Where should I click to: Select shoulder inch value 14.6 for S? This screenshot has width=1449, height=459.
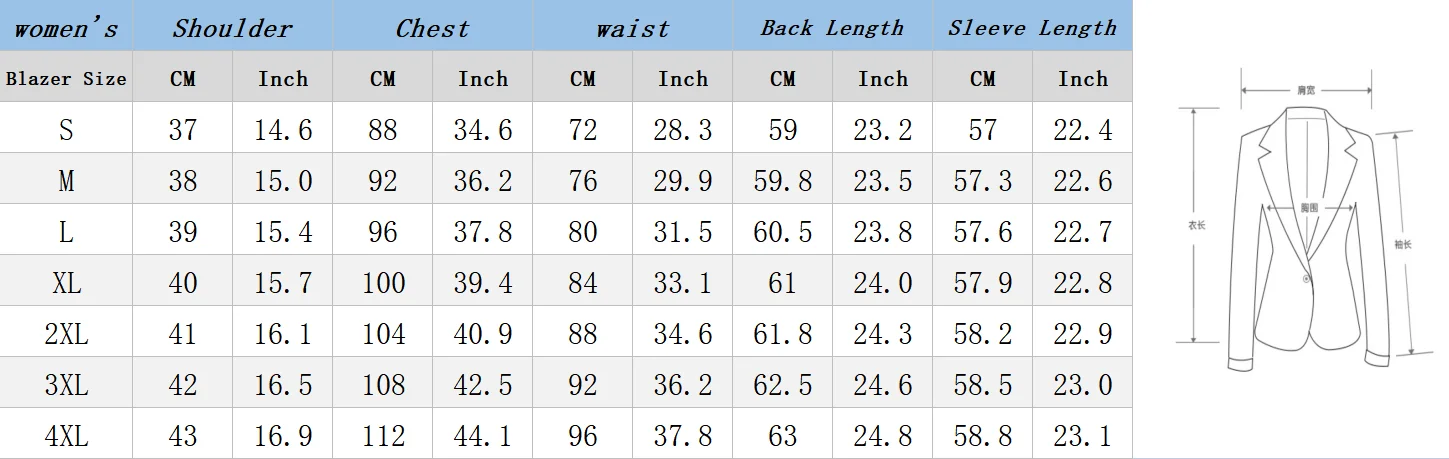283,130
